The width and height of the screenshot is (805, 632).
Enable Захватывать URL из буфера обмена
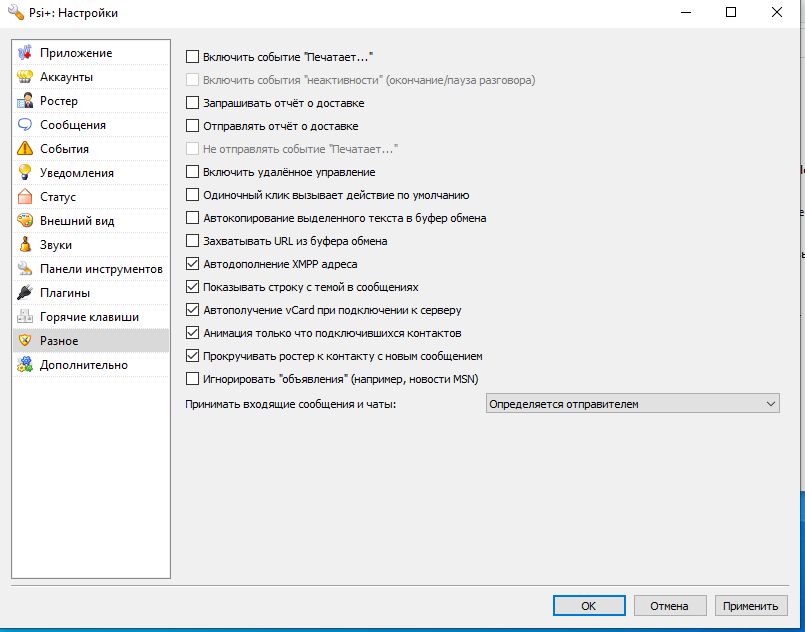point(193,241)
